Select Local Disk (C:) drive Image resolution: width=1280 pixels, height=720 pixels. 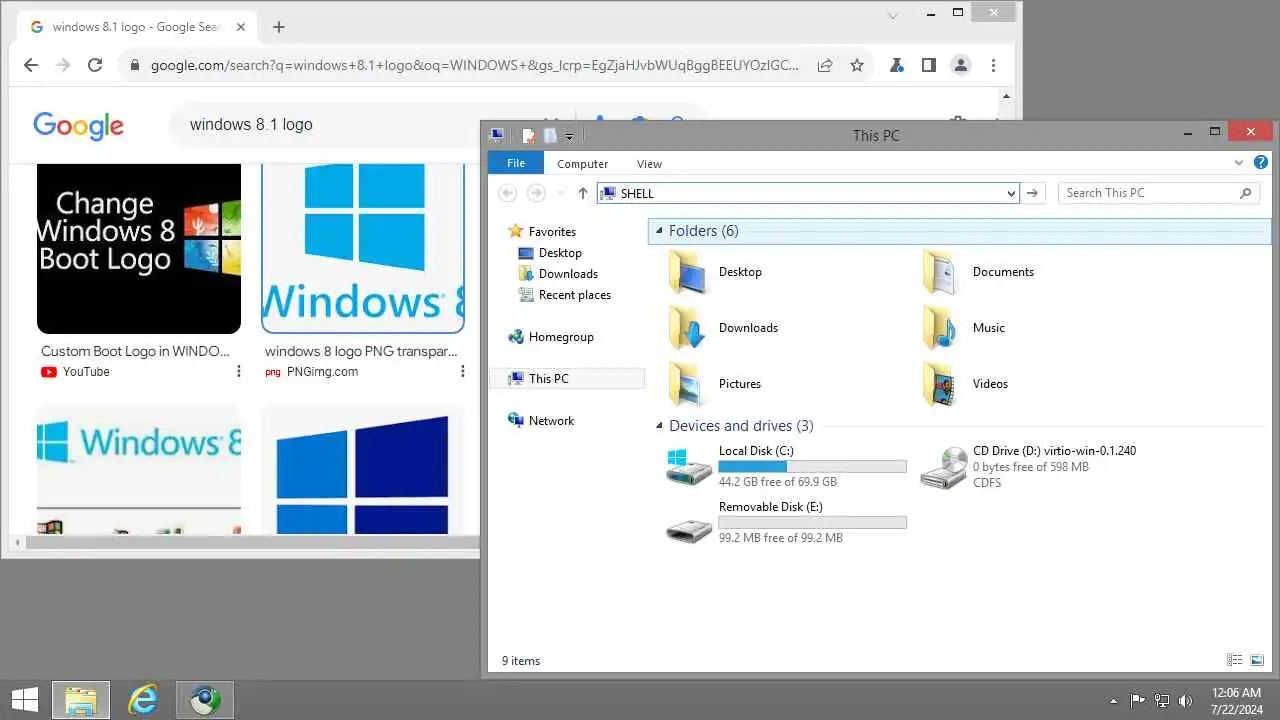tap(786, 467)
